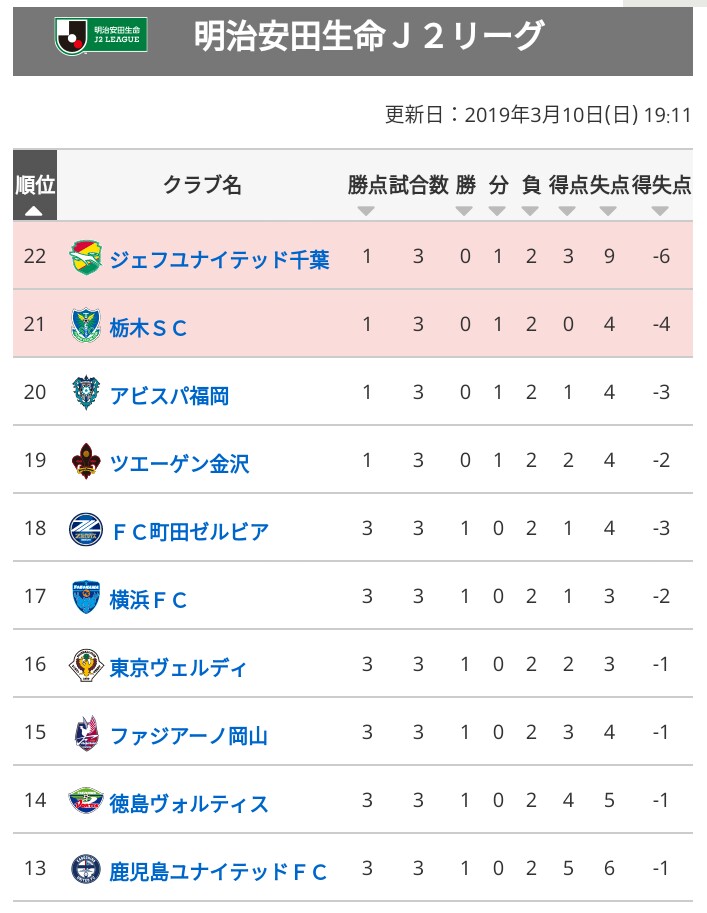Click the Kagoshima United FC club crest

[x=86, y=870]
